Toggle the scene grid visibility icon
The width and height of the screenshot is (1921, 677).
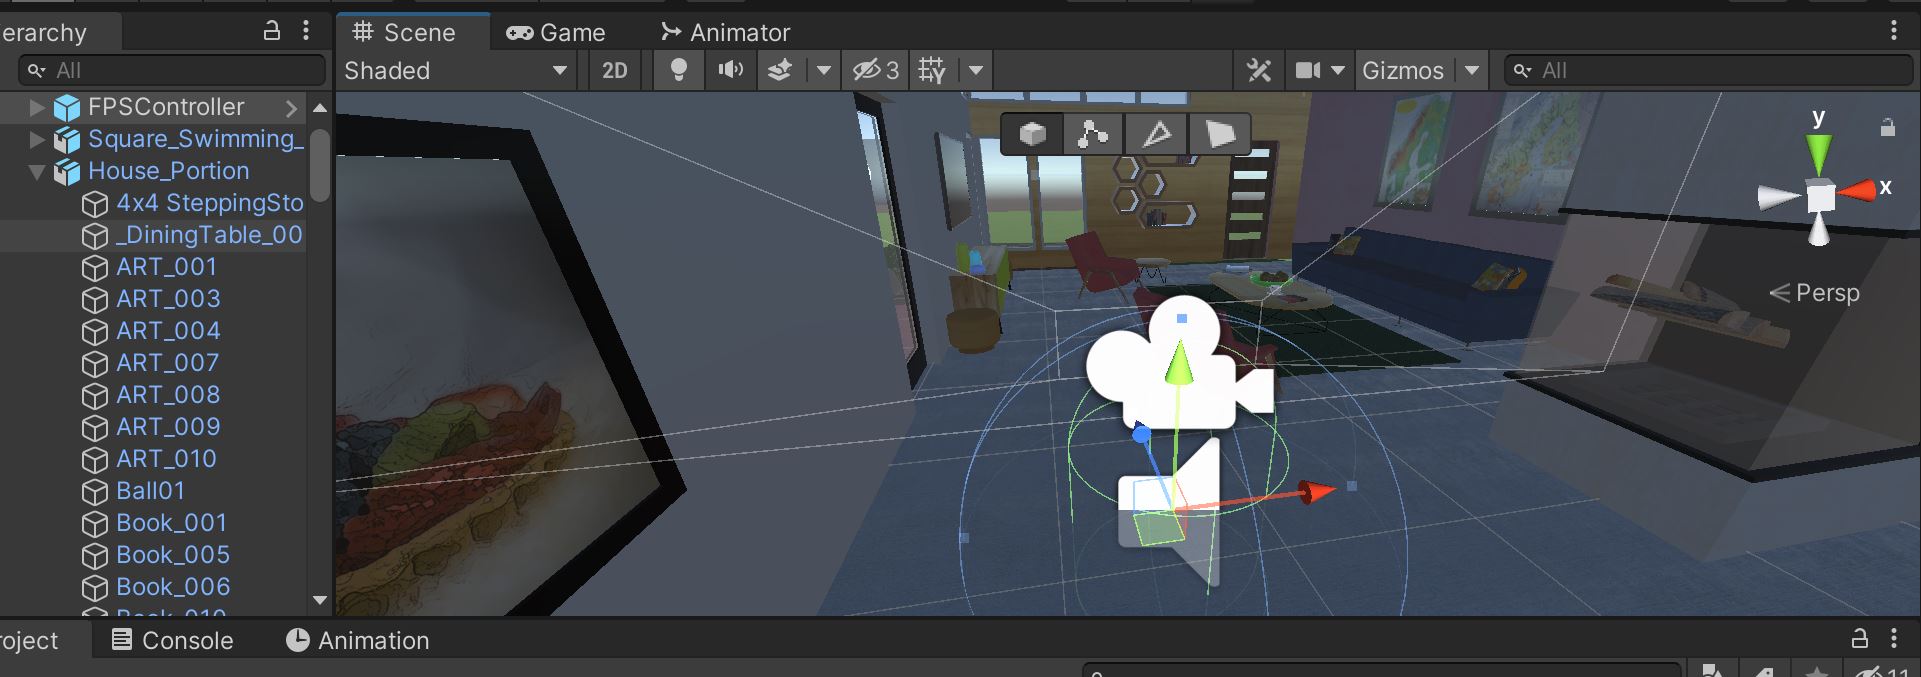[932, 70]
